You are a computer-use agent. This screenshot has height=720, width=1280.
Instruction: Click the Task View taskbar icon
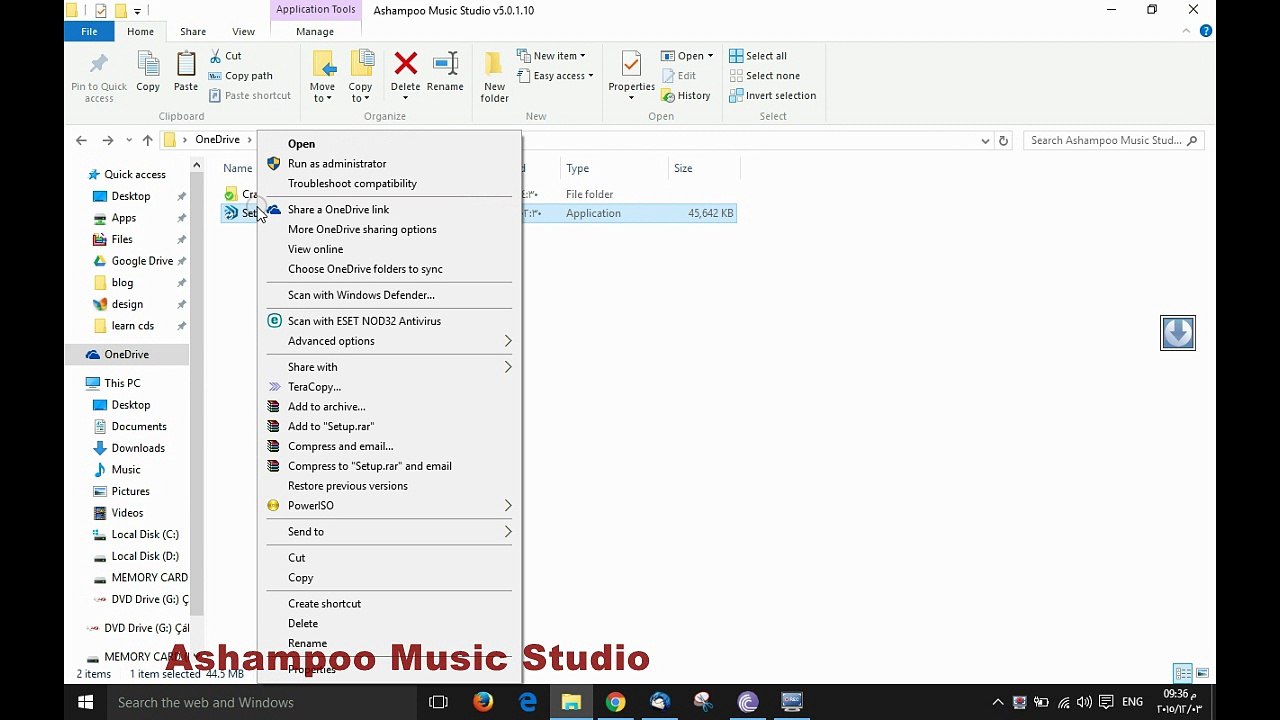(x=438, y=702)
